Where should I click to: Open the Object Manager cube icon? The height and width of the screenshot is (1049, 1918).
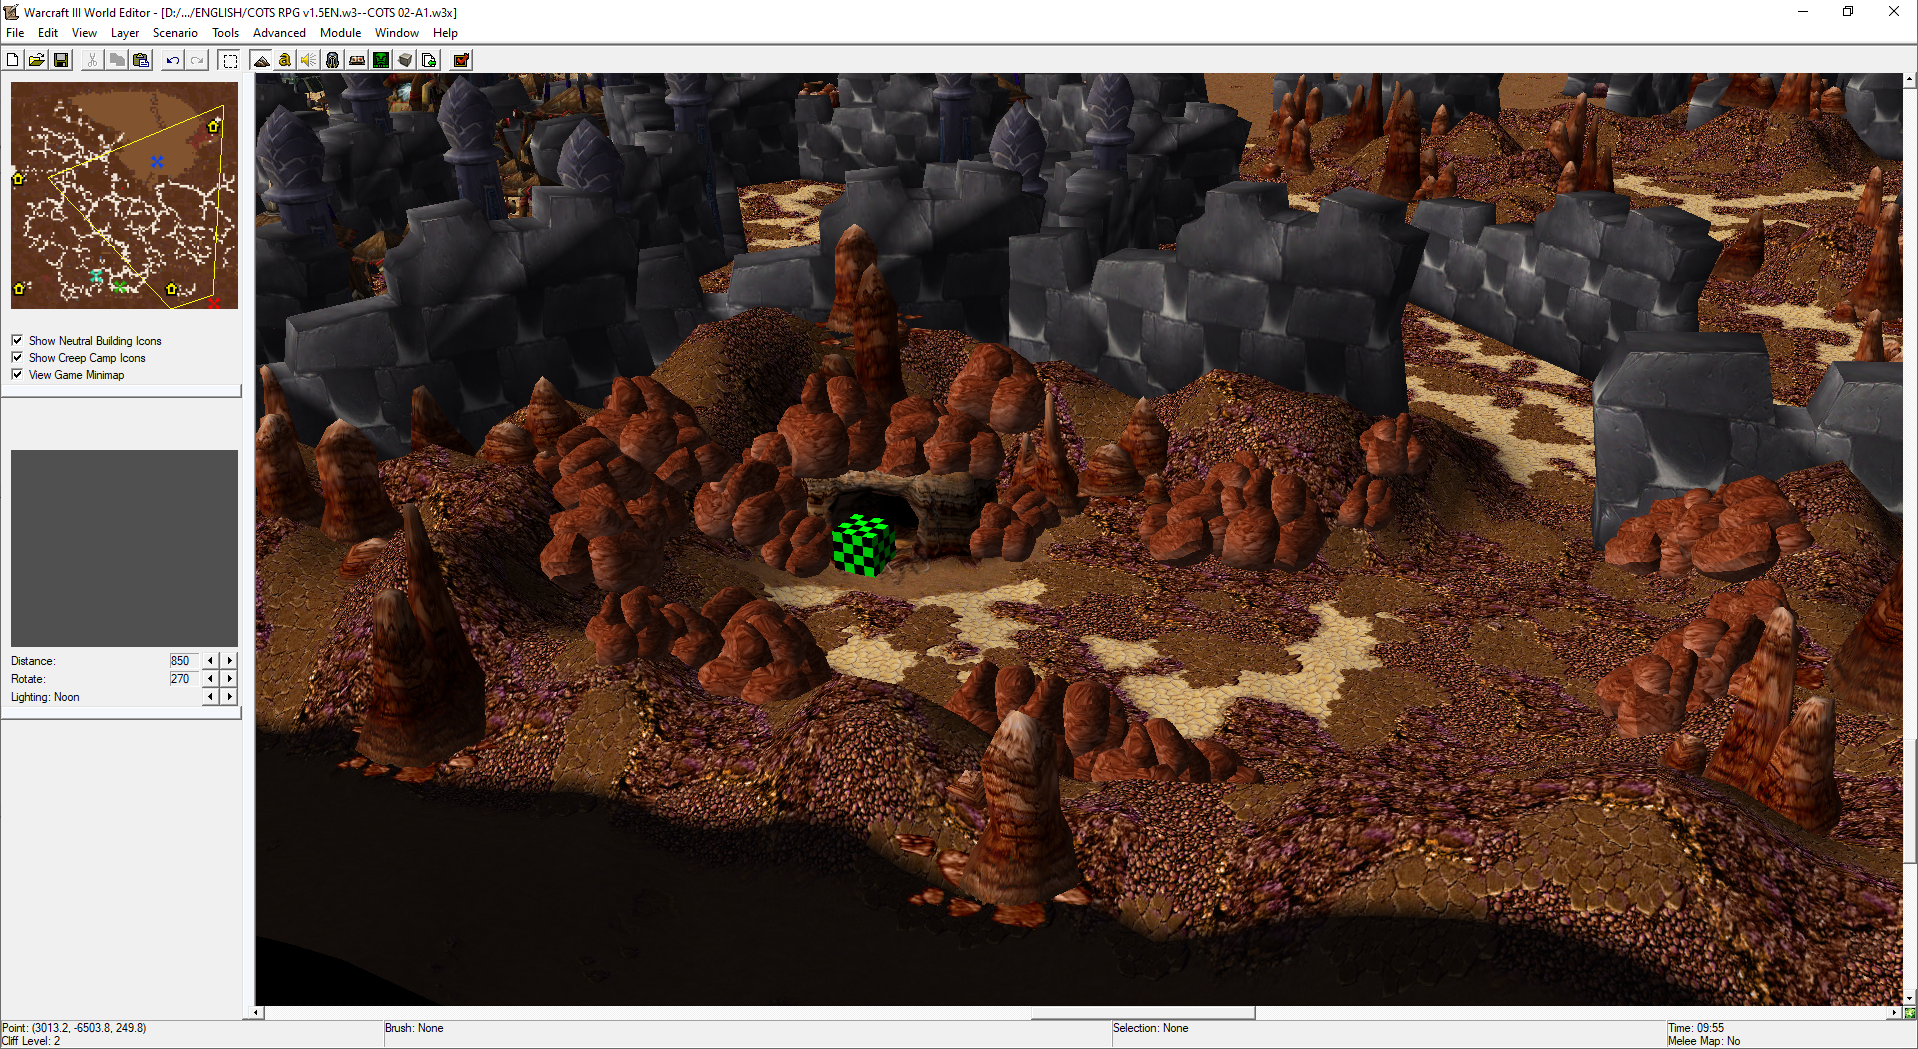pos(405,60)
